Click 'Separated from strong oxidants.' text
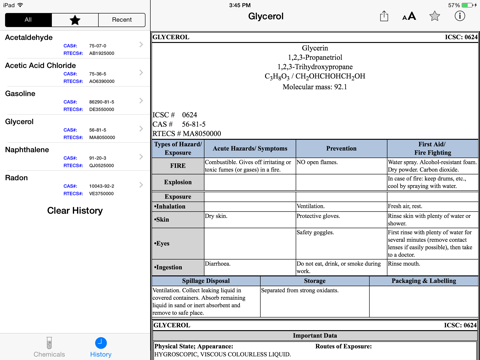Screen dimensions: 480x360 click(x=300, y=290)
